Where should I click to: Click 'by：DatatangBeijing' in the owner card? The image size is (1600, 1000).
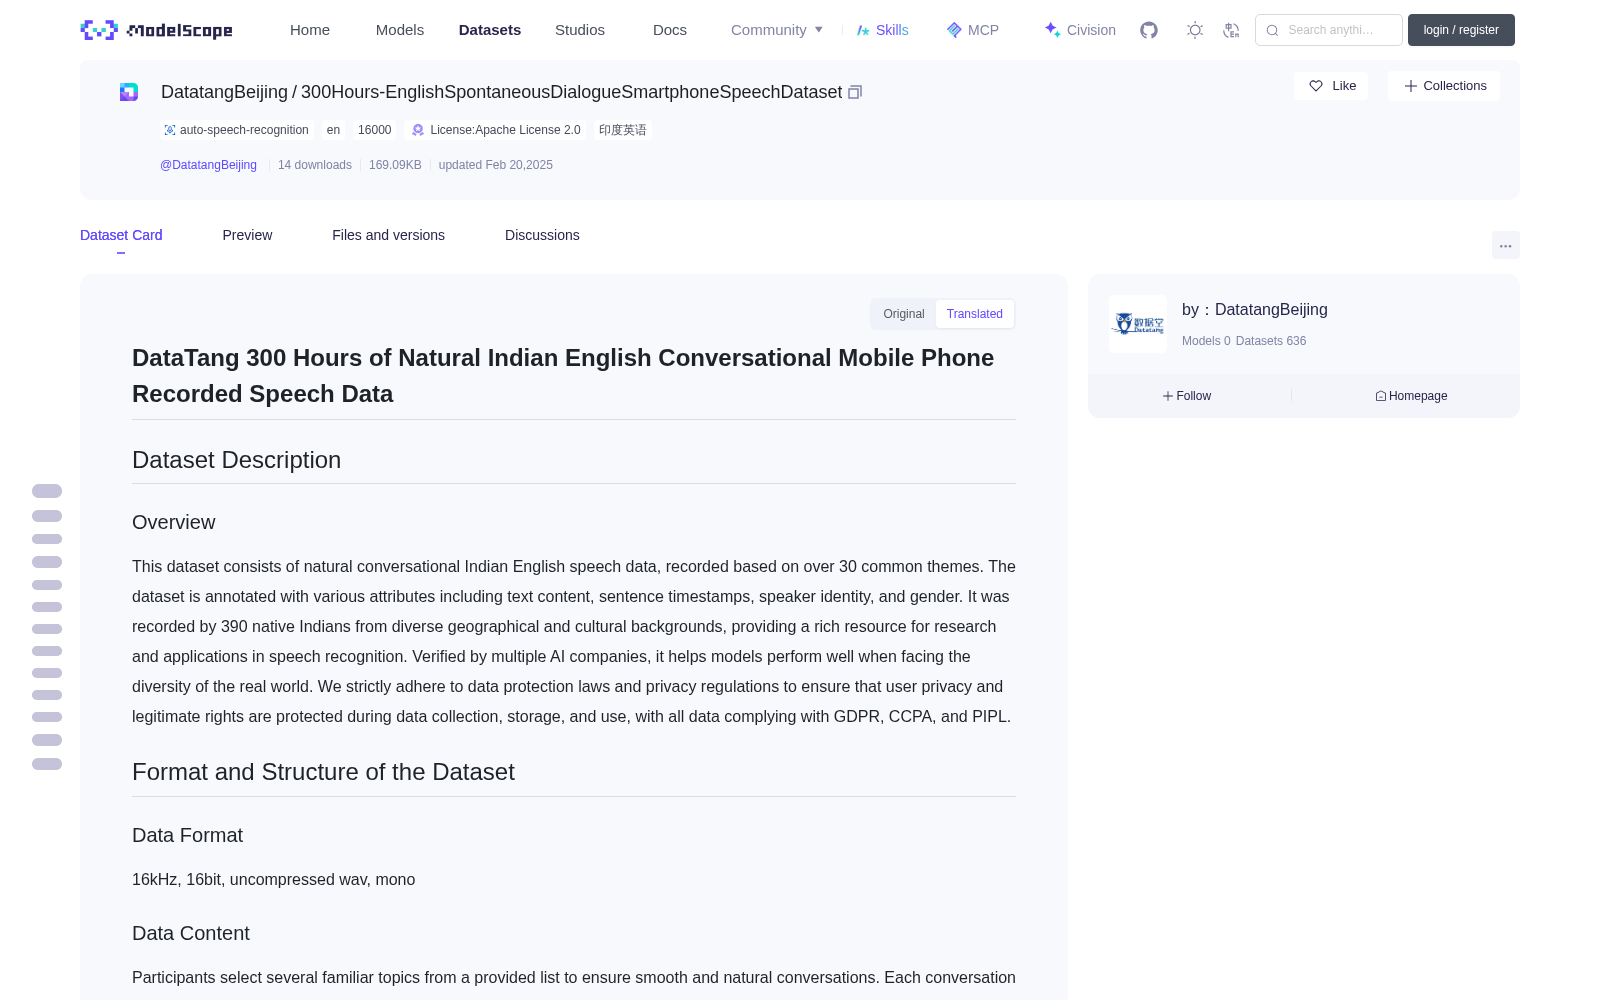point(1255,310)
